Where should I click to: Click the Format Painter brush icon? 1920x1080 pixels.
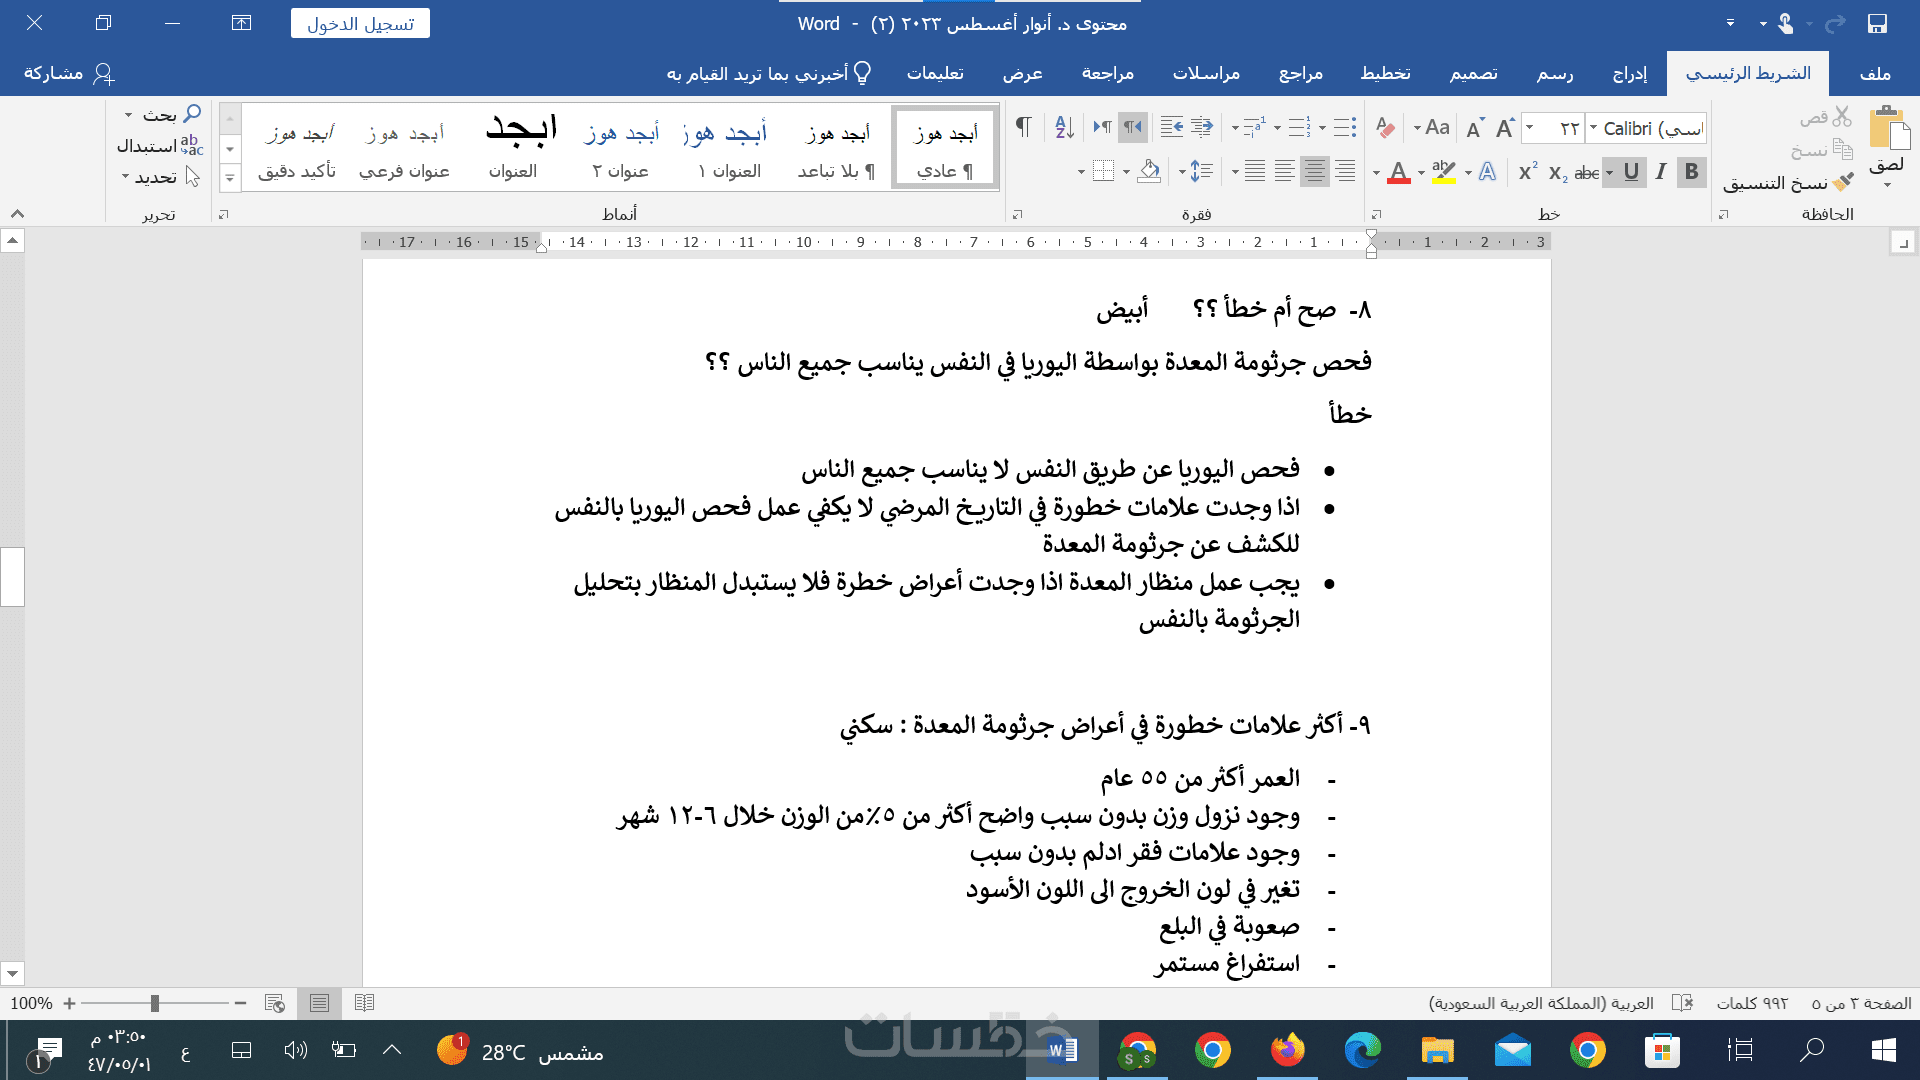tap(1842, 182)
